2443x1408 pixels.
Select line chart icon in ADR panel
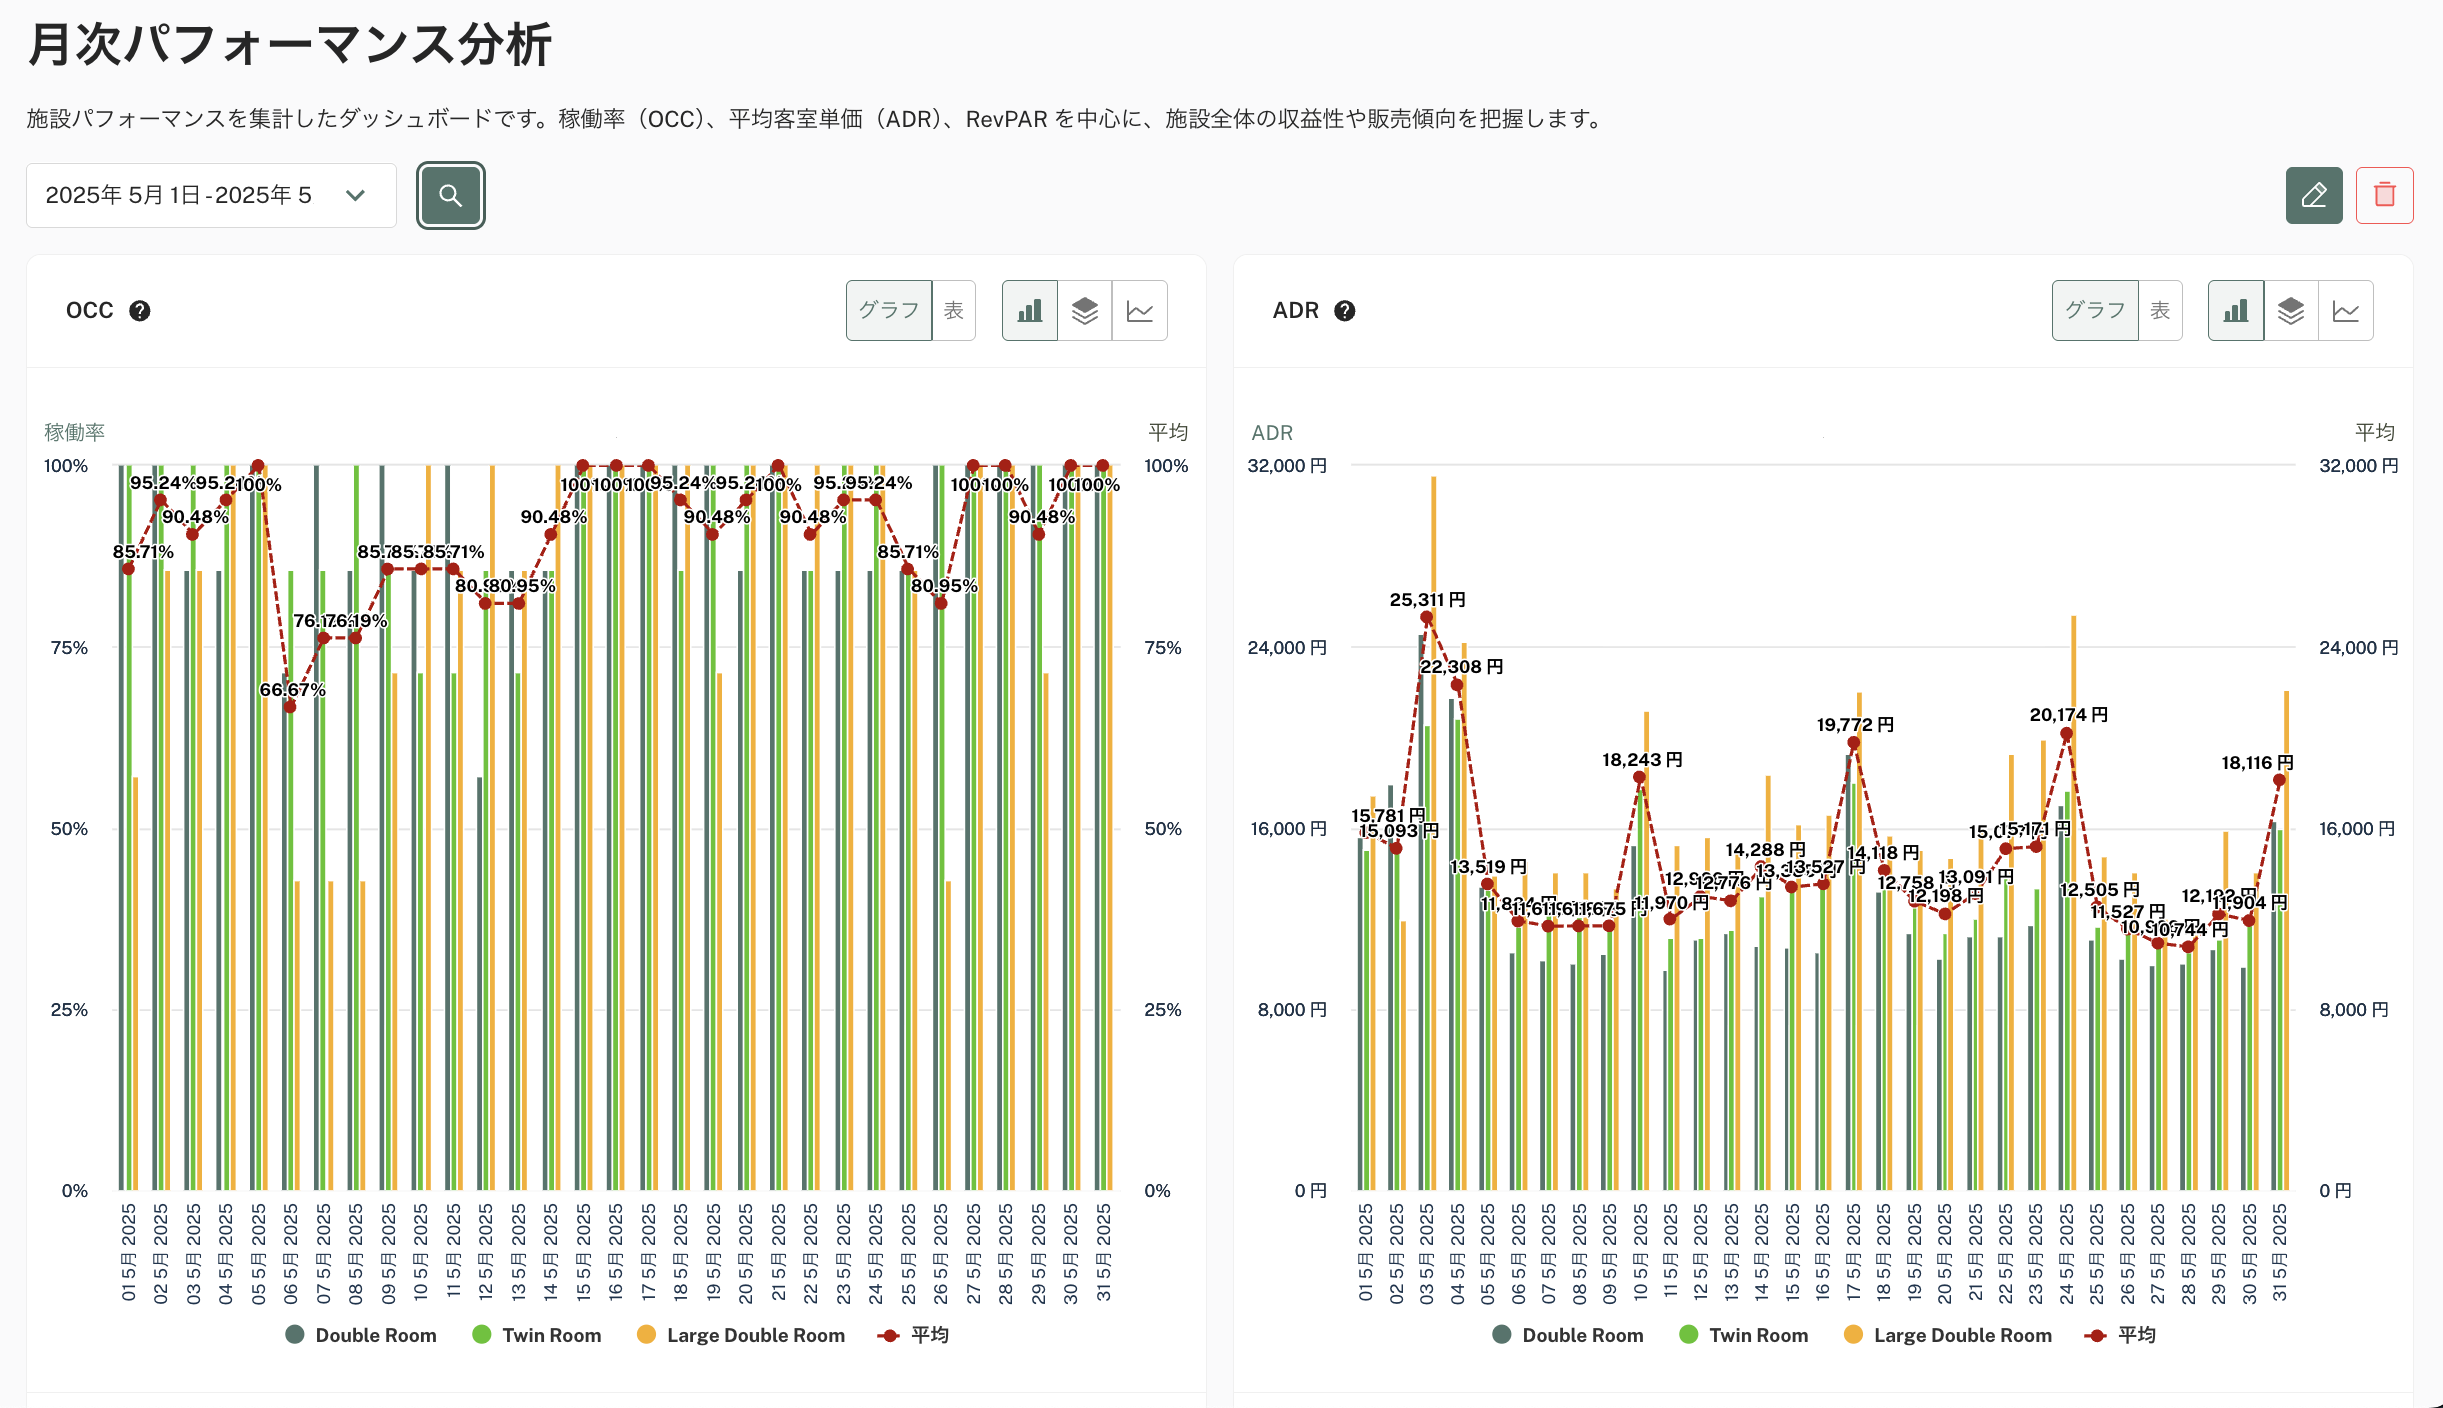2345,311
